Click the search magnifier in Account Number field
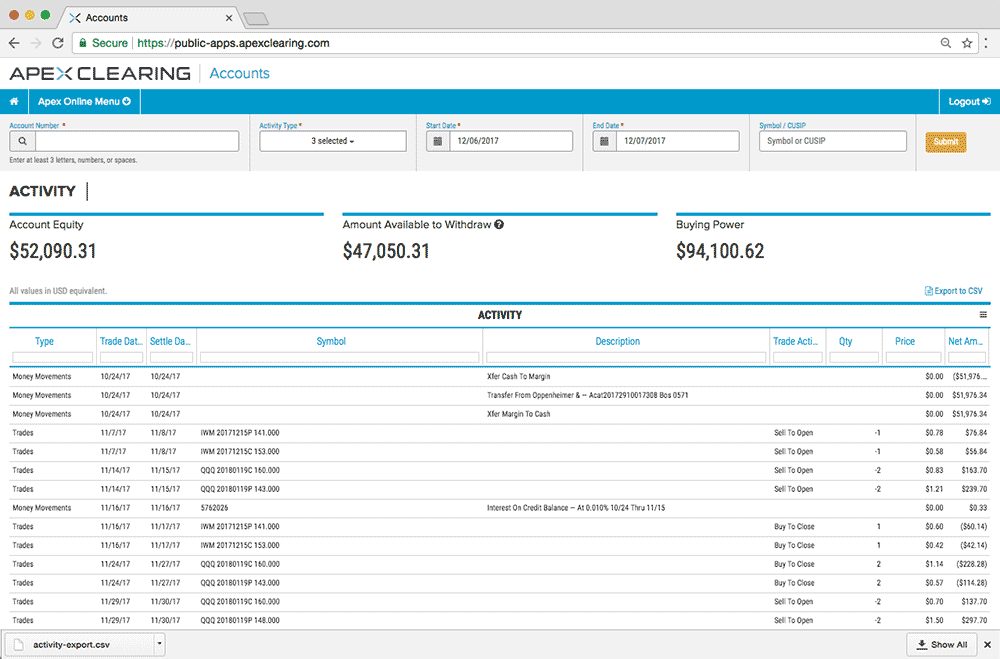The width and height of the screenshot is (1000, 659). [x=22, y=141]
